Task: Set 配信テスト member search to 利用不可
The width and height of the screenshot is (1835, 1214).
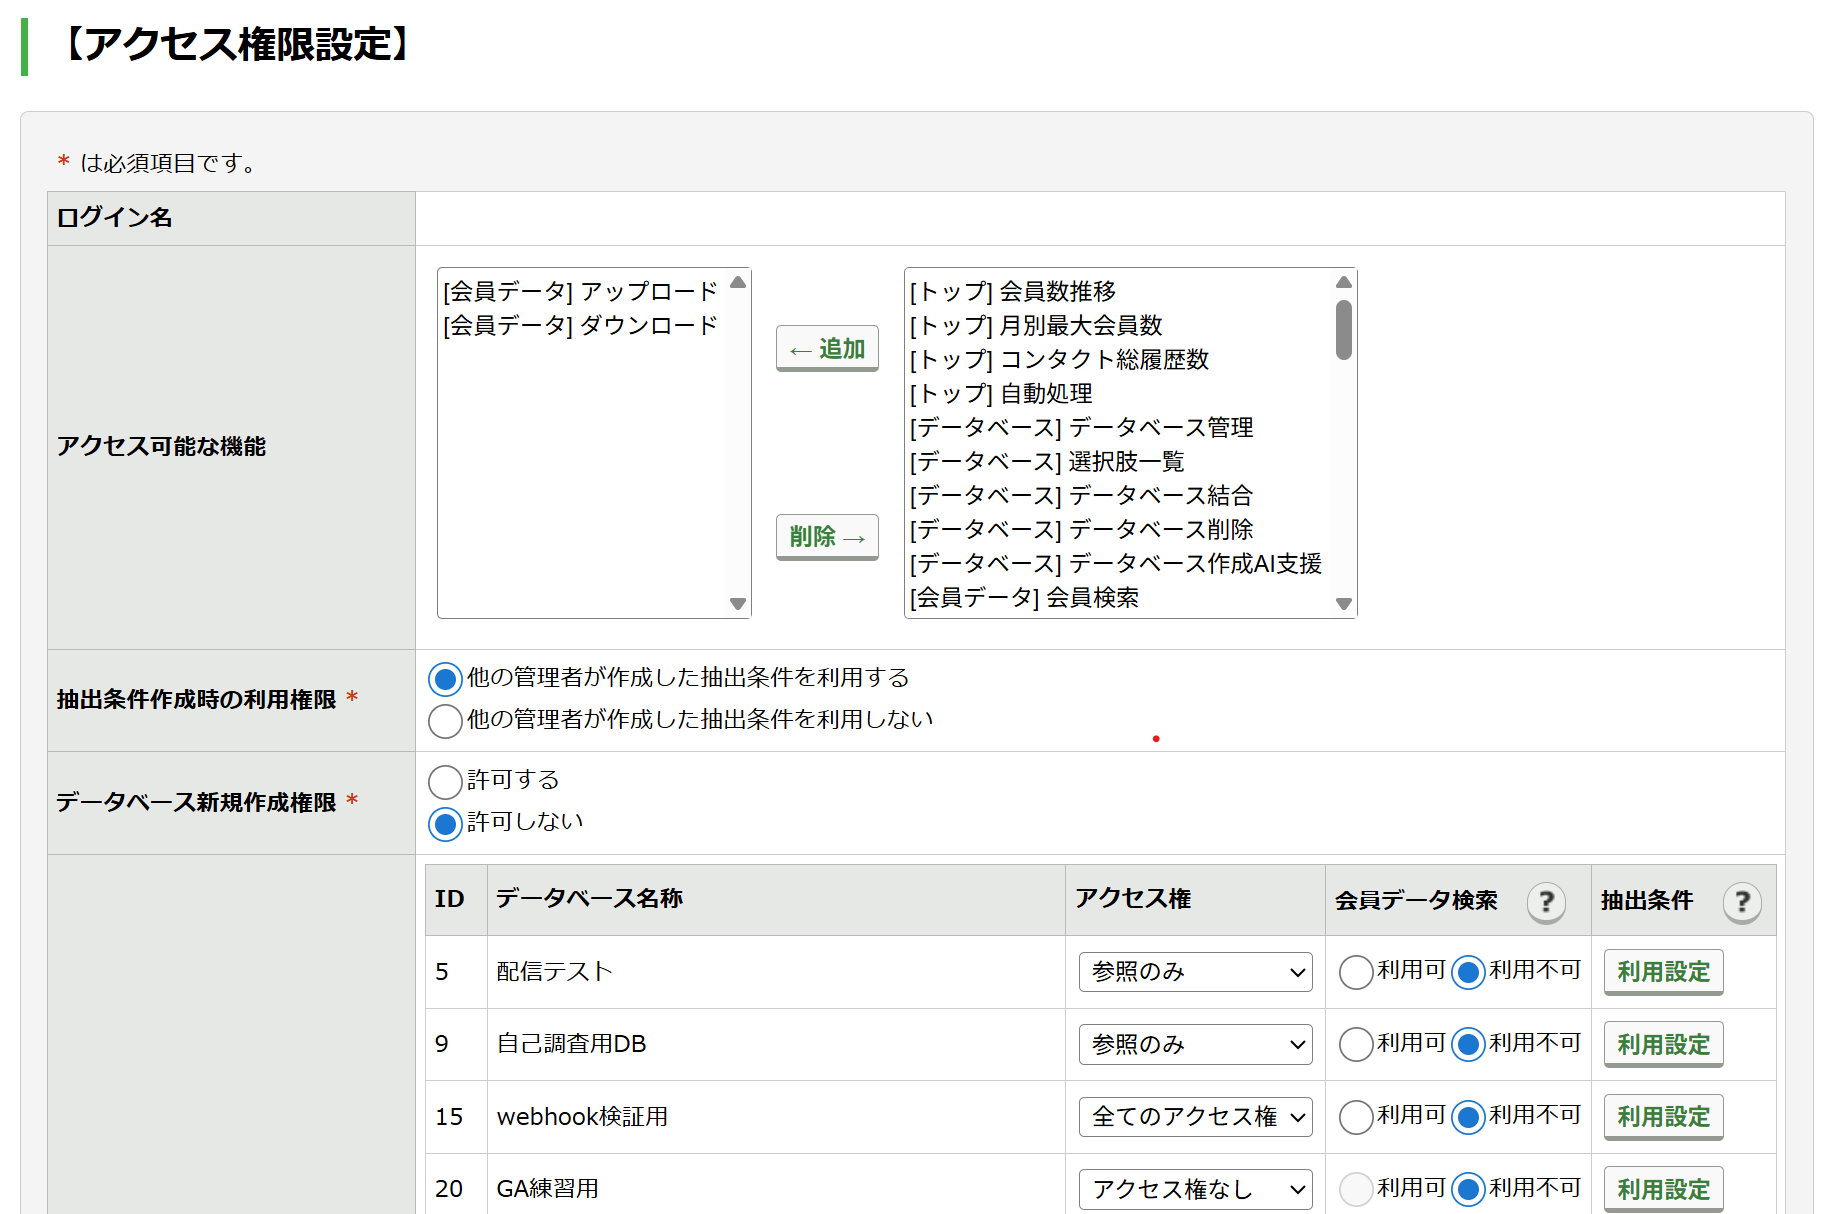Action: 1468,972
